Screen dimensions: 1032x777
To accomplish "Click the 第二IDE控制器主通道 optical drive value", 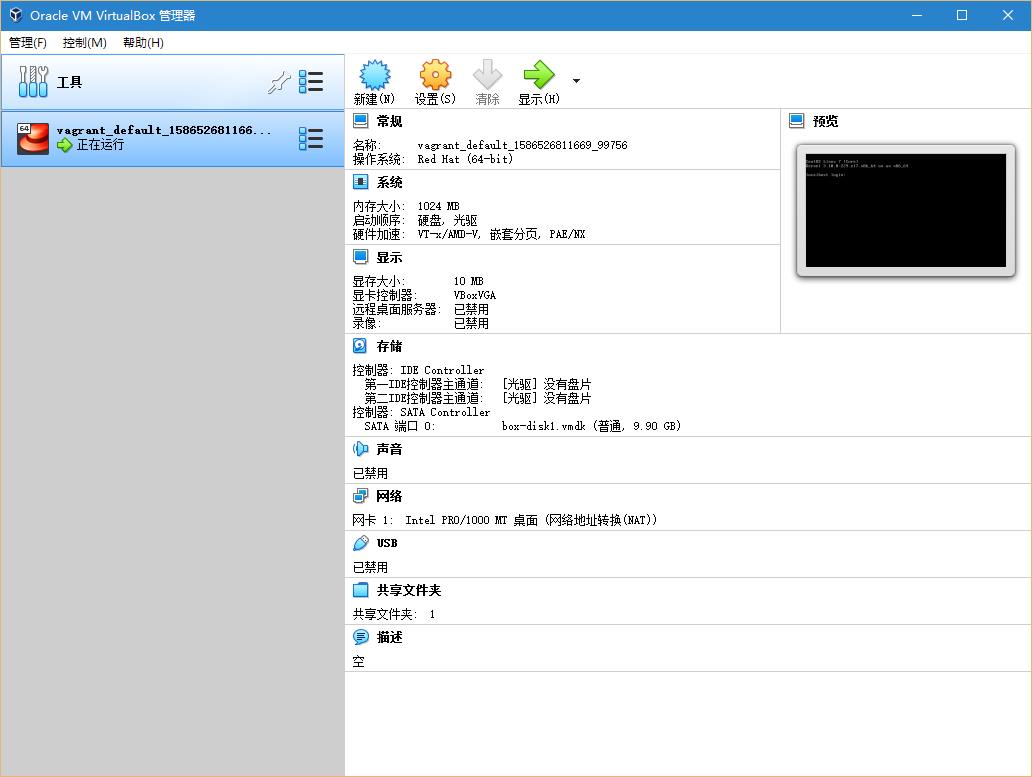I will (x=546, y=399).
